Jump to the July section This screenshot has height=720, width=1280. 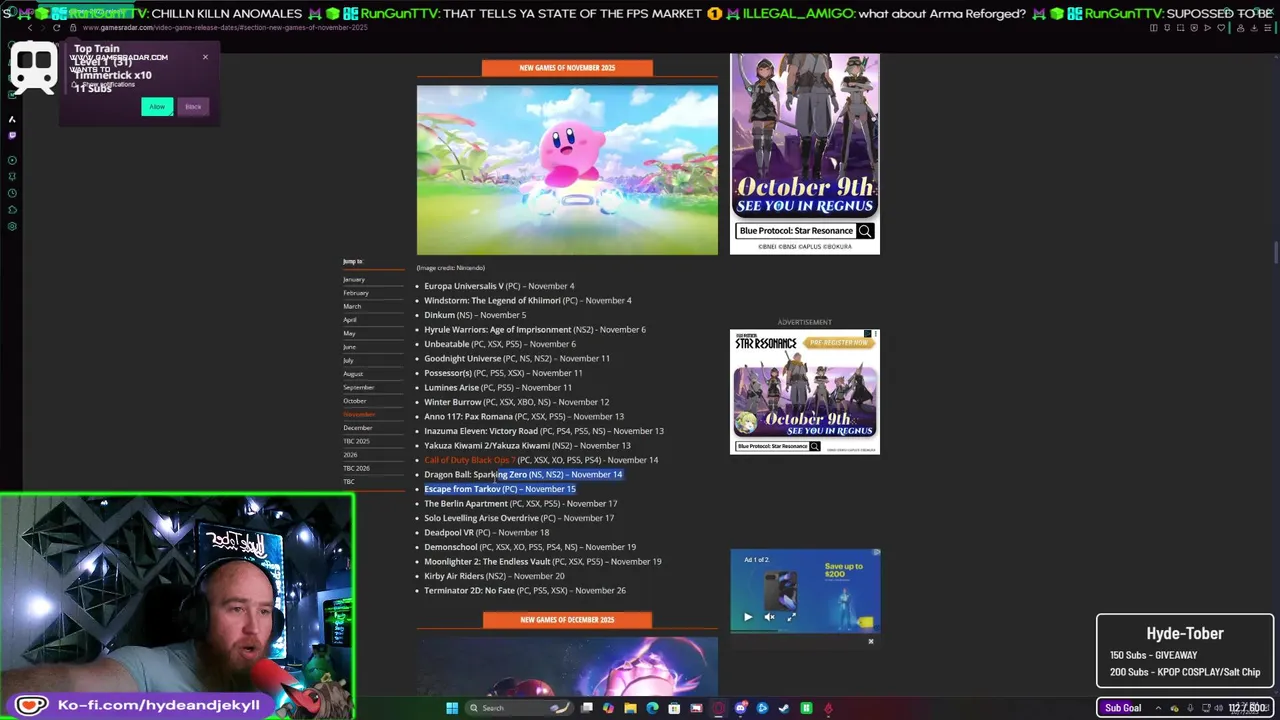[x=348, y=361]
